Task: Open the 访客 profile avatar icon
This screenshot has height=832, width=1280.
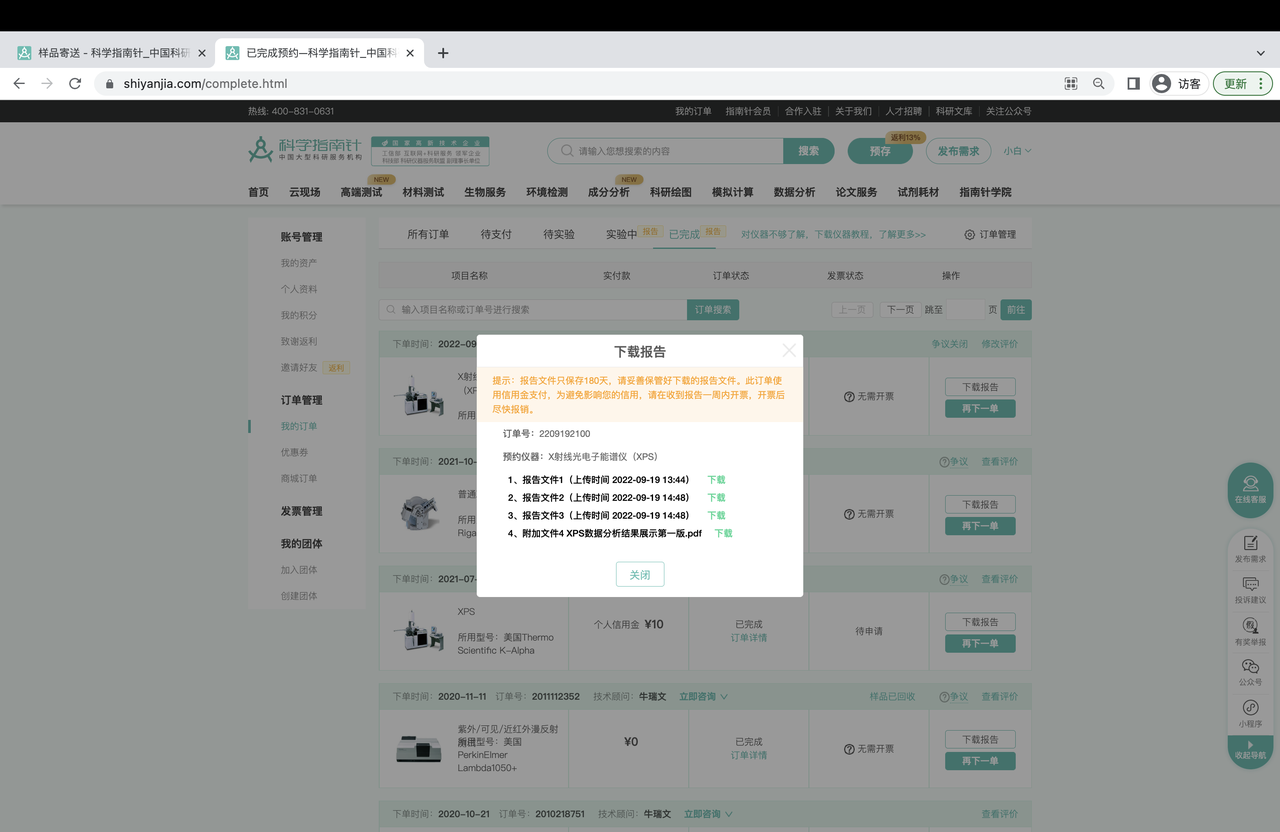Action: click(x=1161, y=84)
